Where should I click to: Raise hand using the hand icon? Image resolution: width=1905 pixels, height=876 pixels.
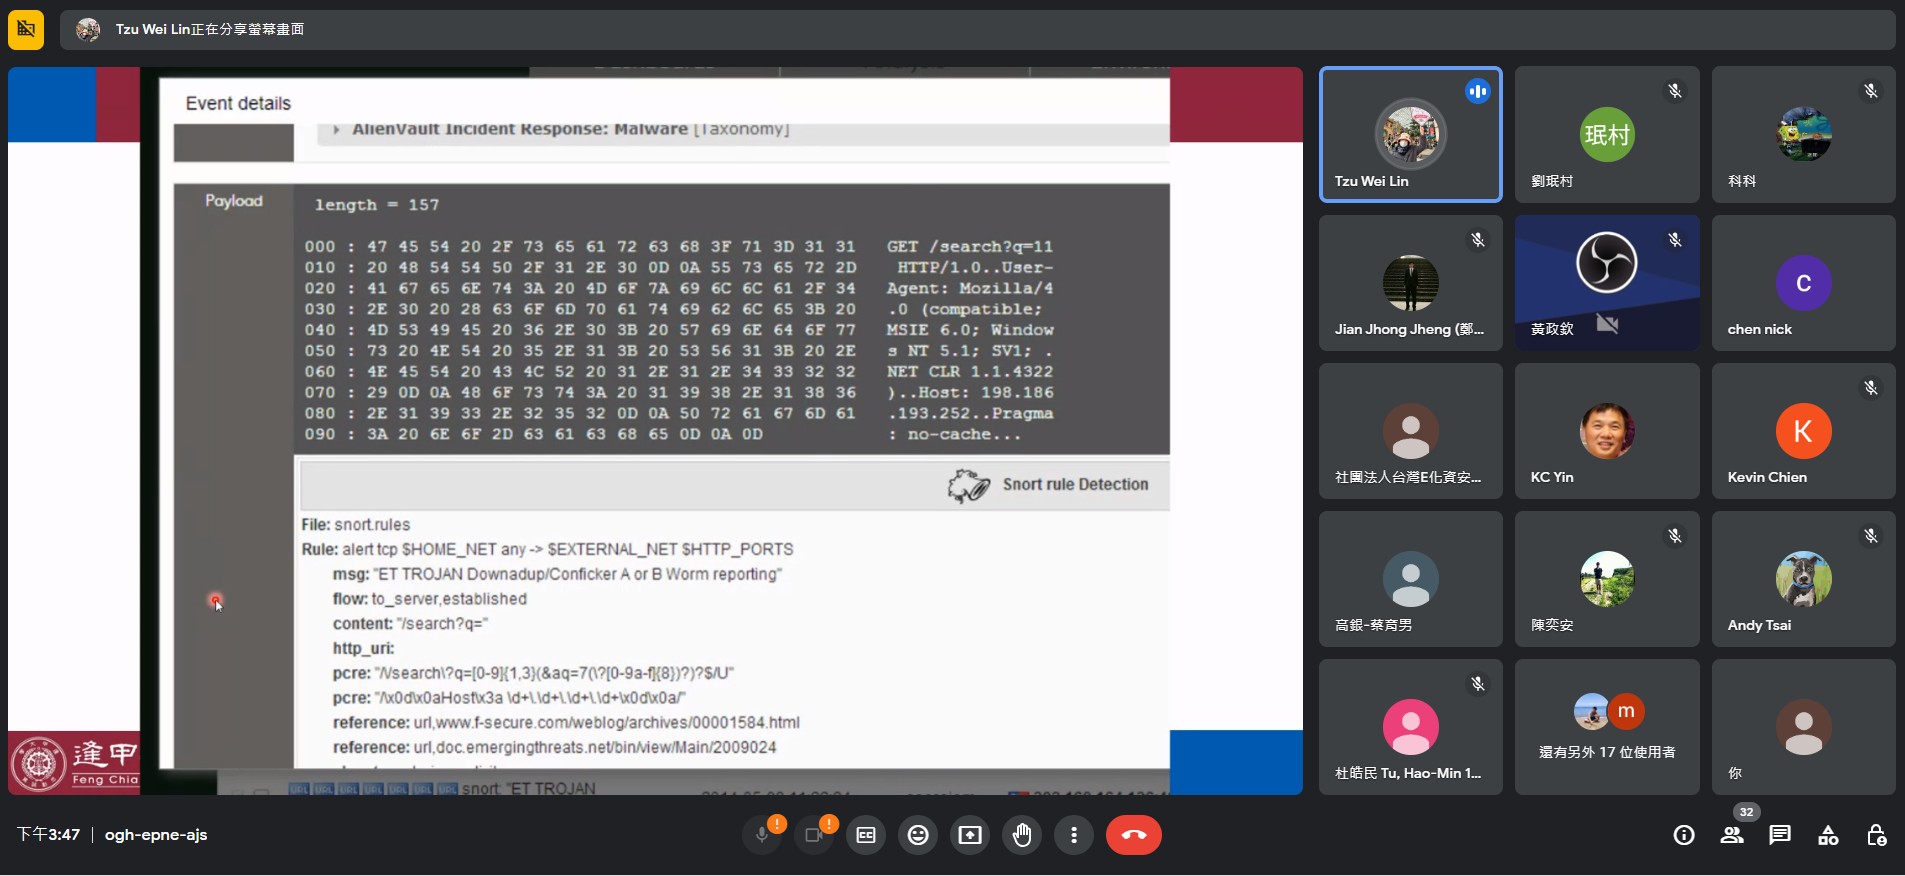[1022, 835]
